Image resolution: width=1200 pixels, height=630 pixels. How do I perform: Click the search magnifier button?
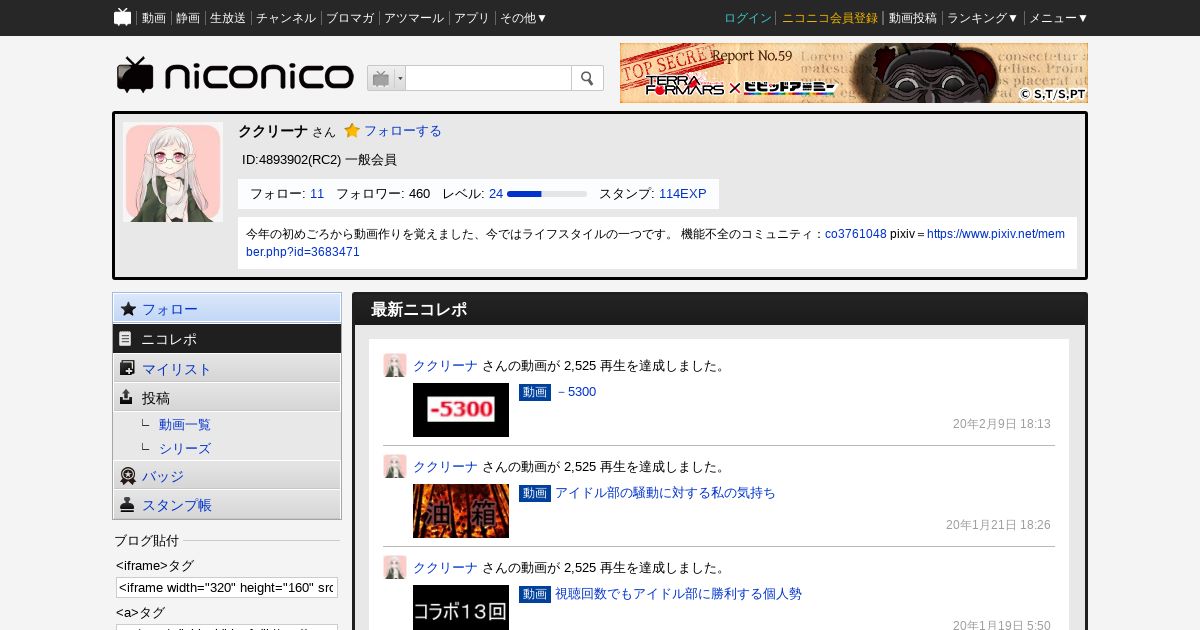click(x=587, y=78)
